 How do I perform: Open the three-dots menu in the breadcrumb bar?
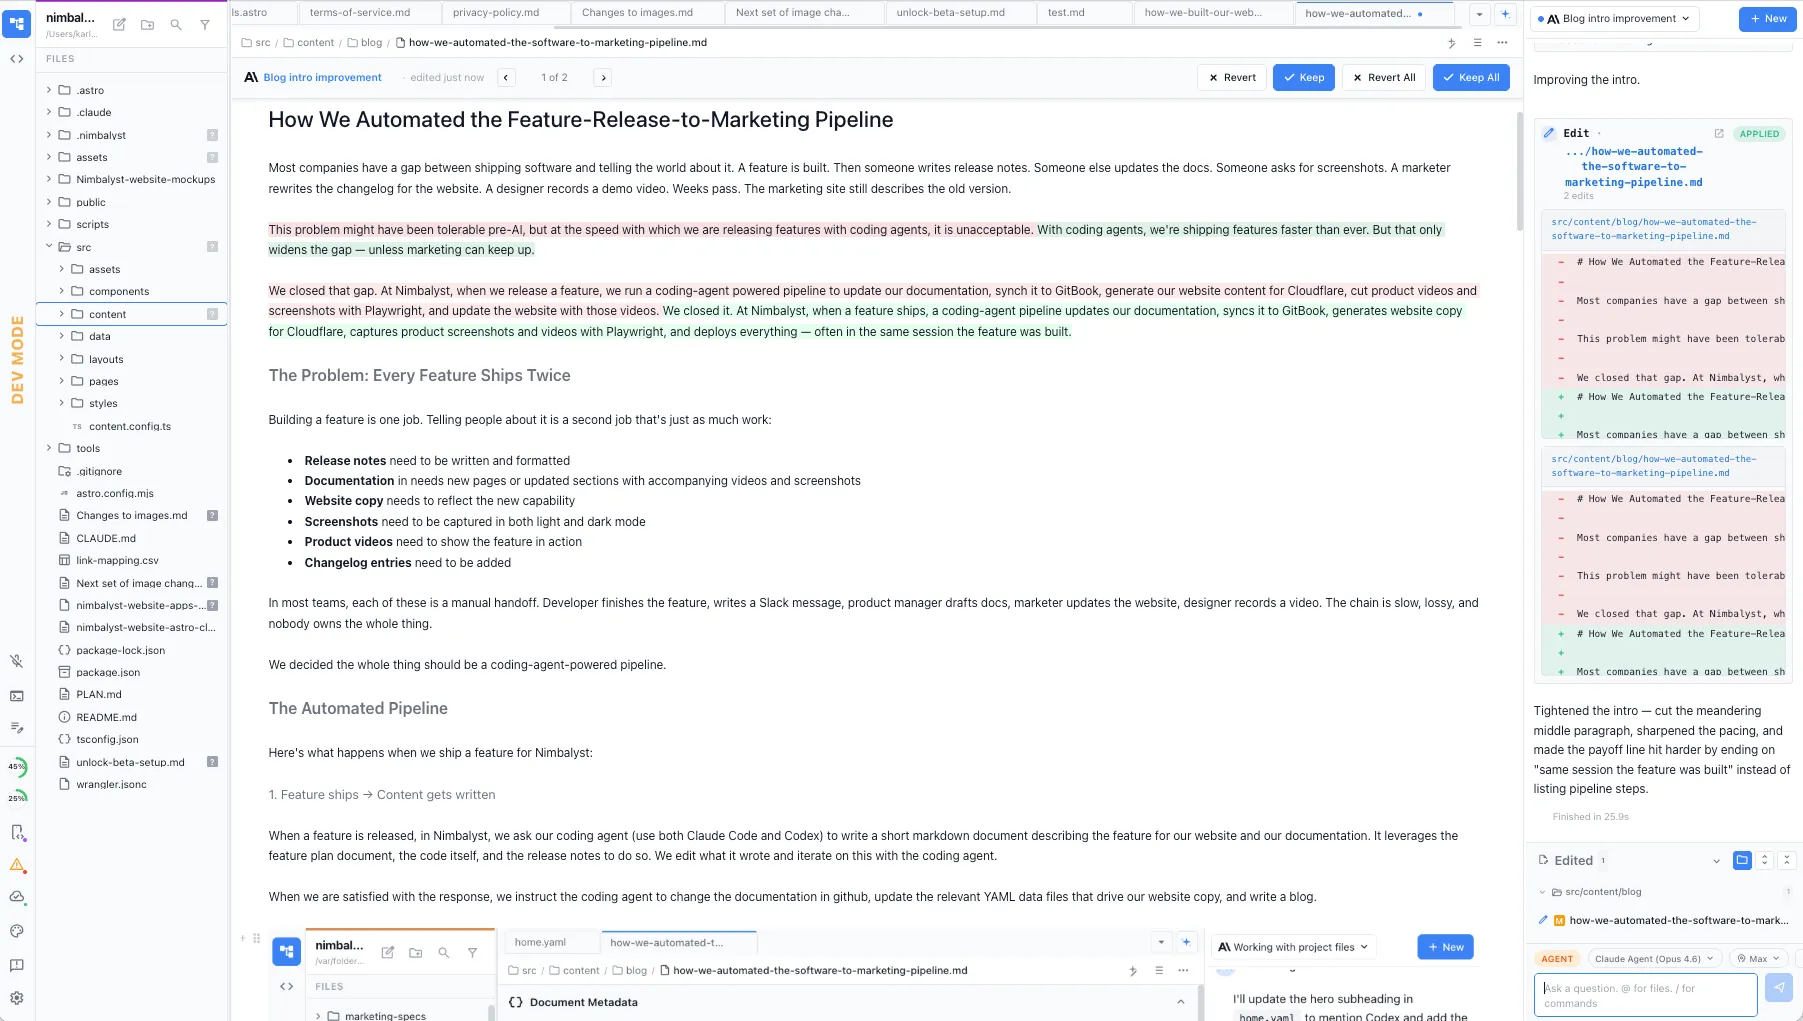(1502, 43)
